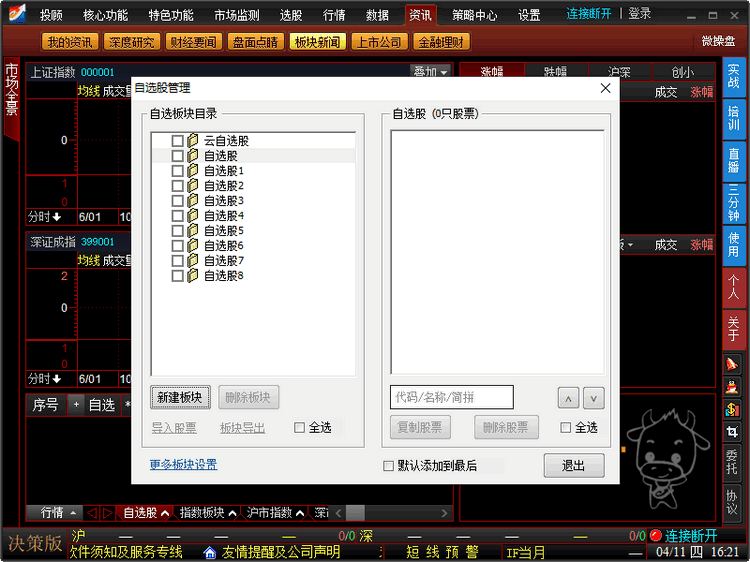Image resolution: width=750 pixels, height=562 pixels.
Task: Open the 核心功能 menu
Action: click(x=105, y=15)
